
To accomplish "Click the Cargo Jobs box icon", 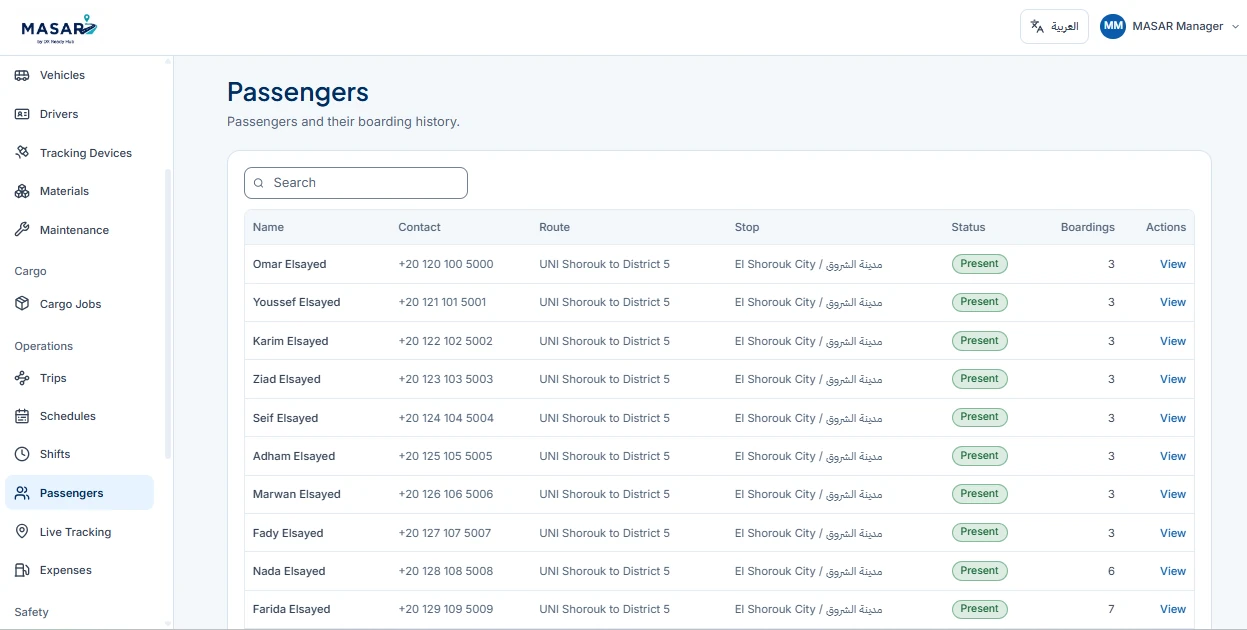I will [22, 304].
